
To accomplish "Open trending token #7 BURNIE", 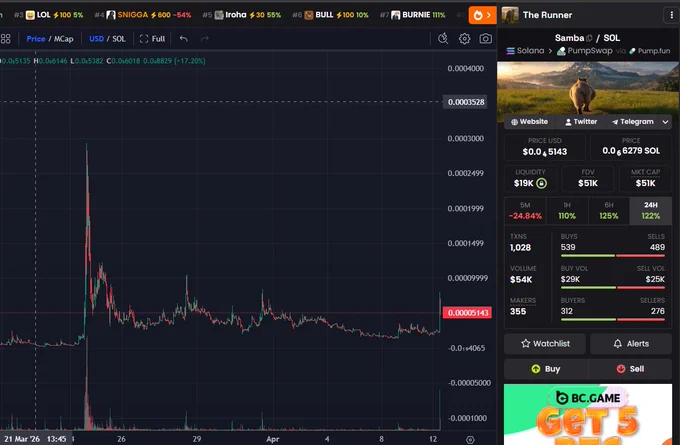I will coord(412,15).
